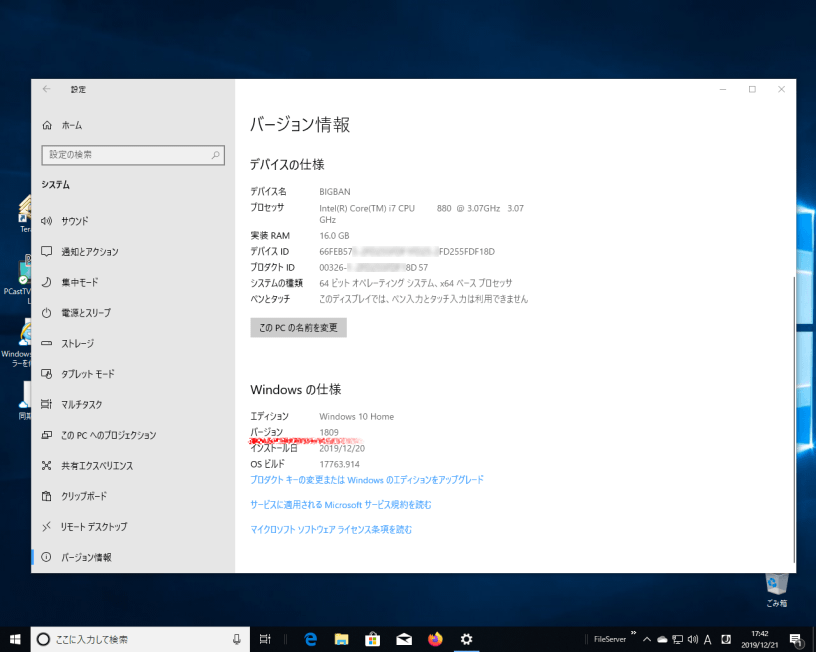Open Microsoft Store from the taskbar
Screen dimensions: 816x652
[373, 639]
